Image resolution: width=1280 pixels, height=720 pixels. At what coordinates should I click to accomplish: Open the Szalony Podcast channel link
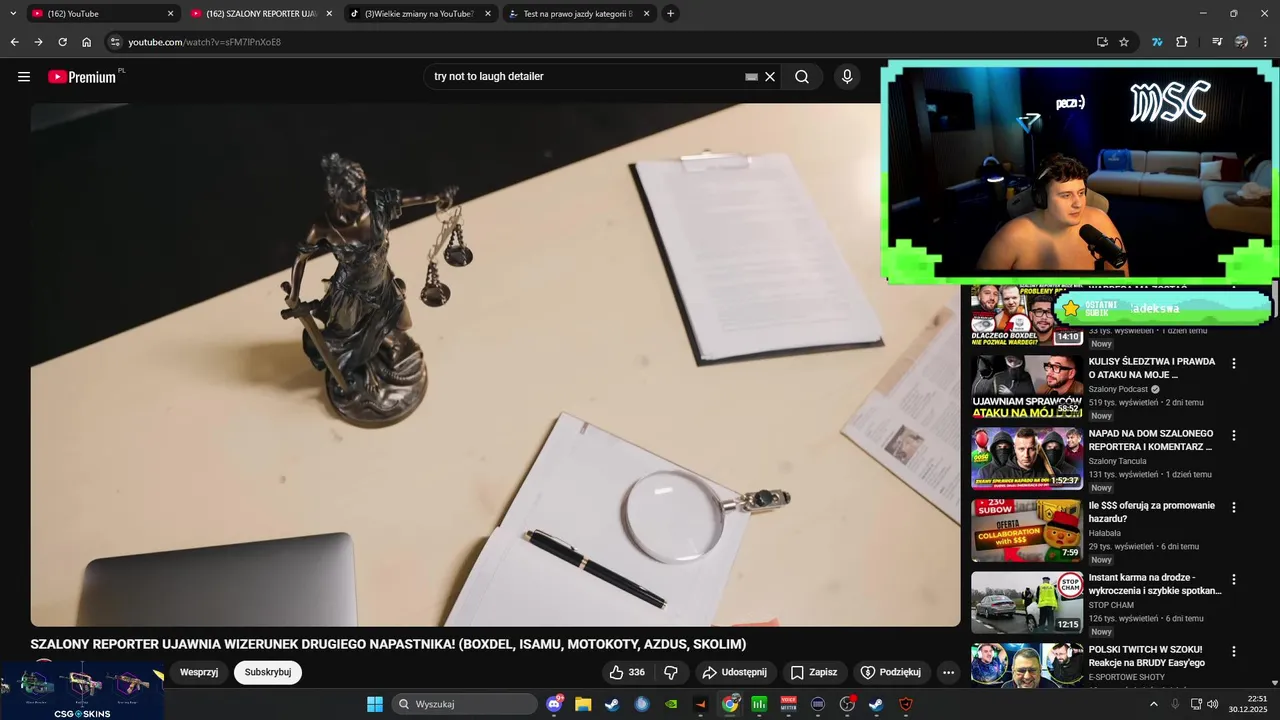click(x=1118, y=390)
